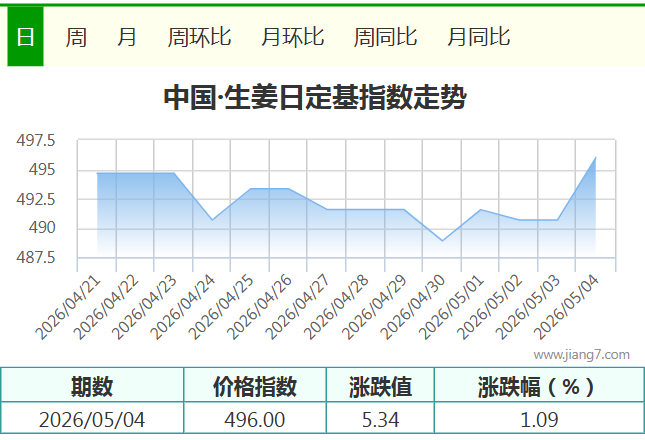Screen dimensions: 645x440
Task: Switch to the 月 (monthly) tab
Action: tap(127, 37)
